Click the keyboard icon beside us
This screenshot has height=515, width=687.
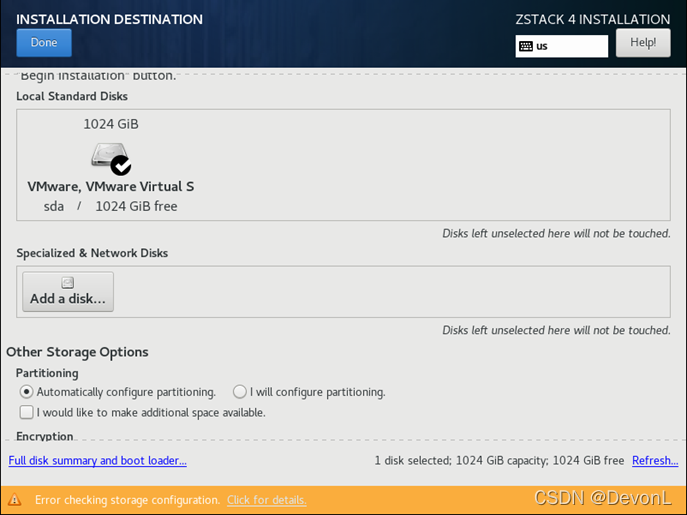click(526, 46)
